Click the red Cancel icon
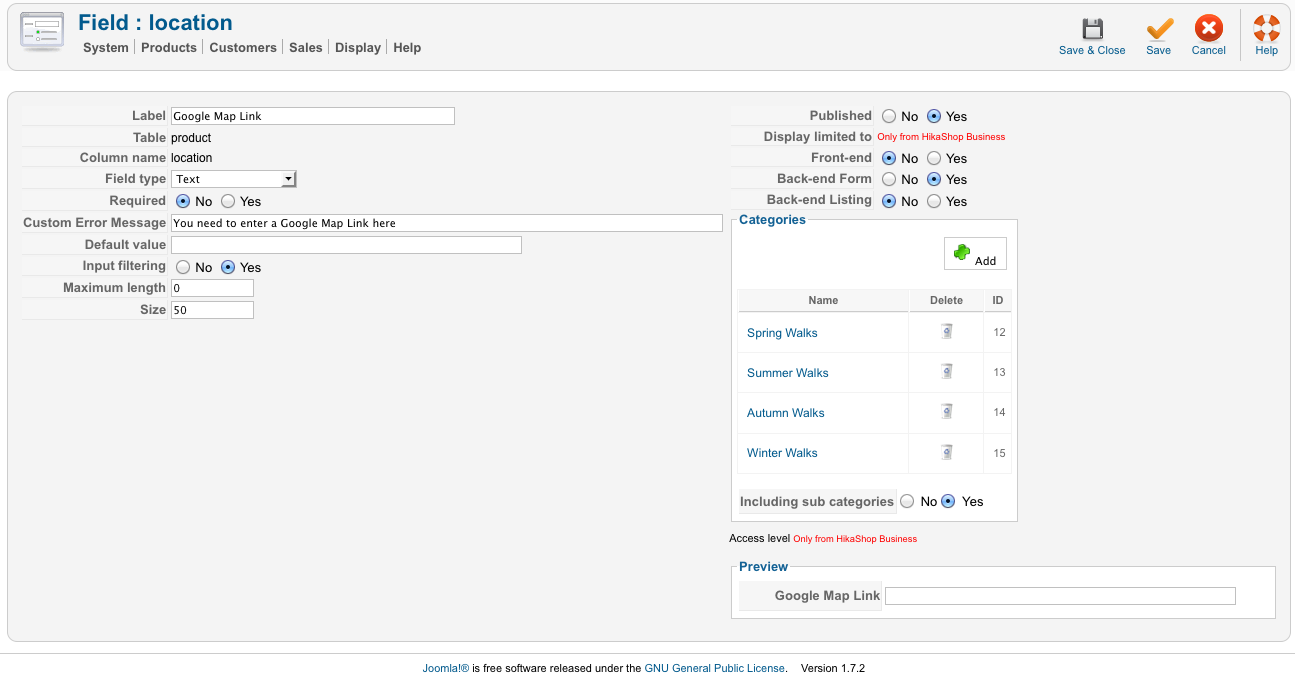This screenshot has height=679, width=1295. (x=1209, y=30)
